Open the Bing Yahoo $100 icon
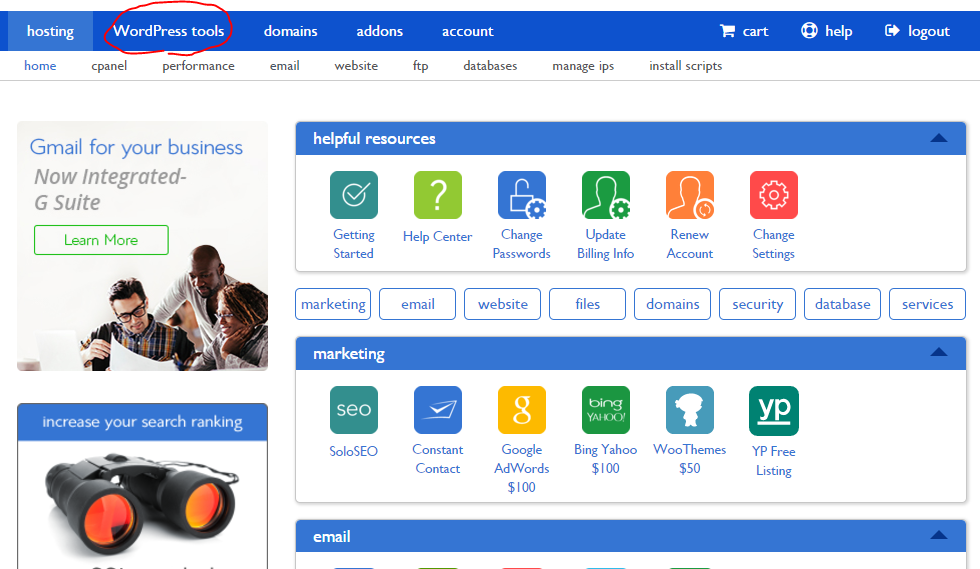The image size is (980, 569). coord(606,410)
